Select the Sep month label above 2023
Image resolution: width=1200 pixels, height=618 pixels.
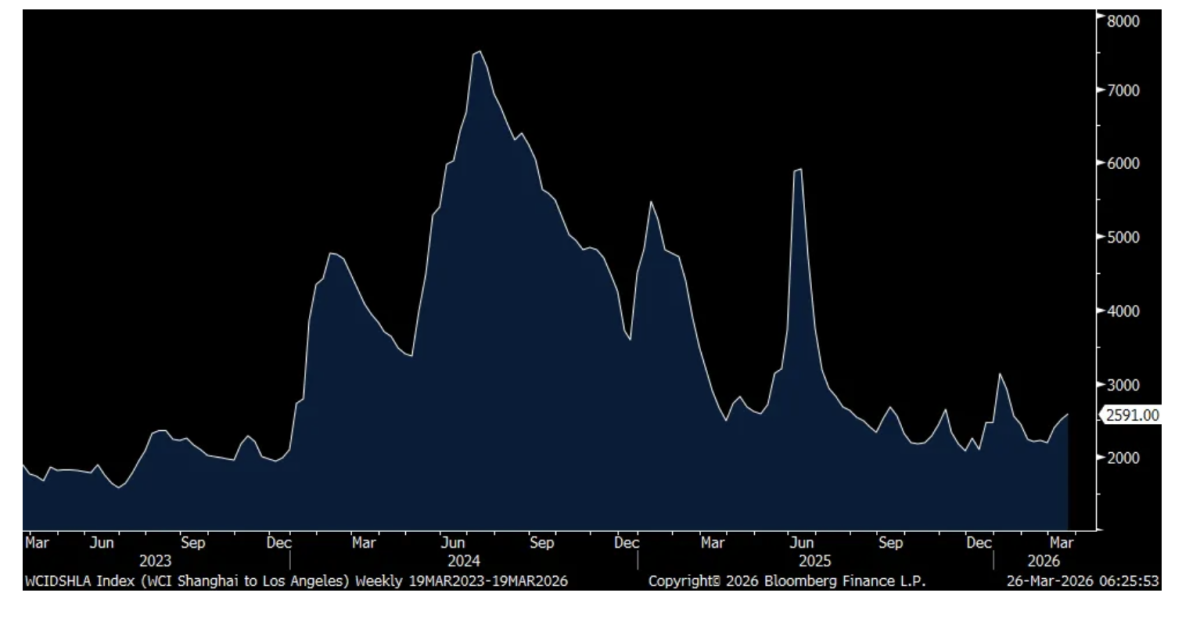[x=192, y=543]
